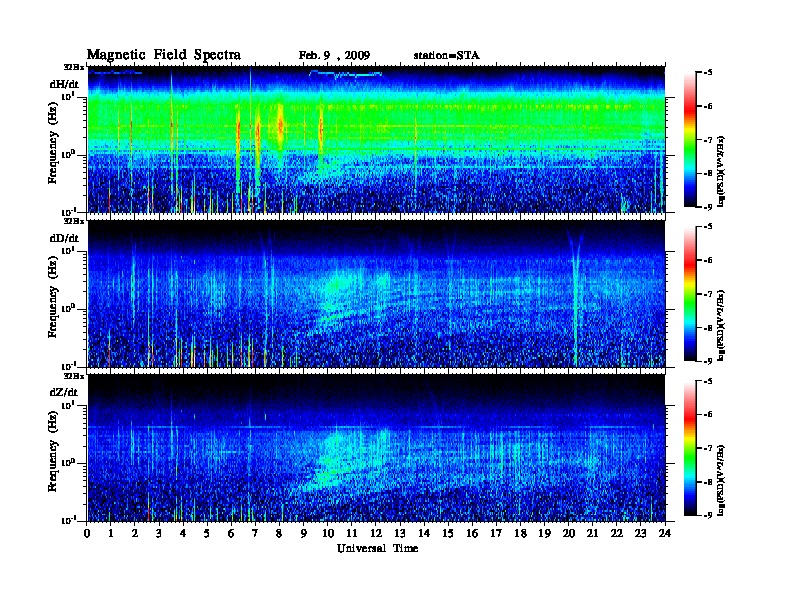Click the log(PSD) units label beside dH/dt colorbar
The image size is (792, 612).
point(721,171)
